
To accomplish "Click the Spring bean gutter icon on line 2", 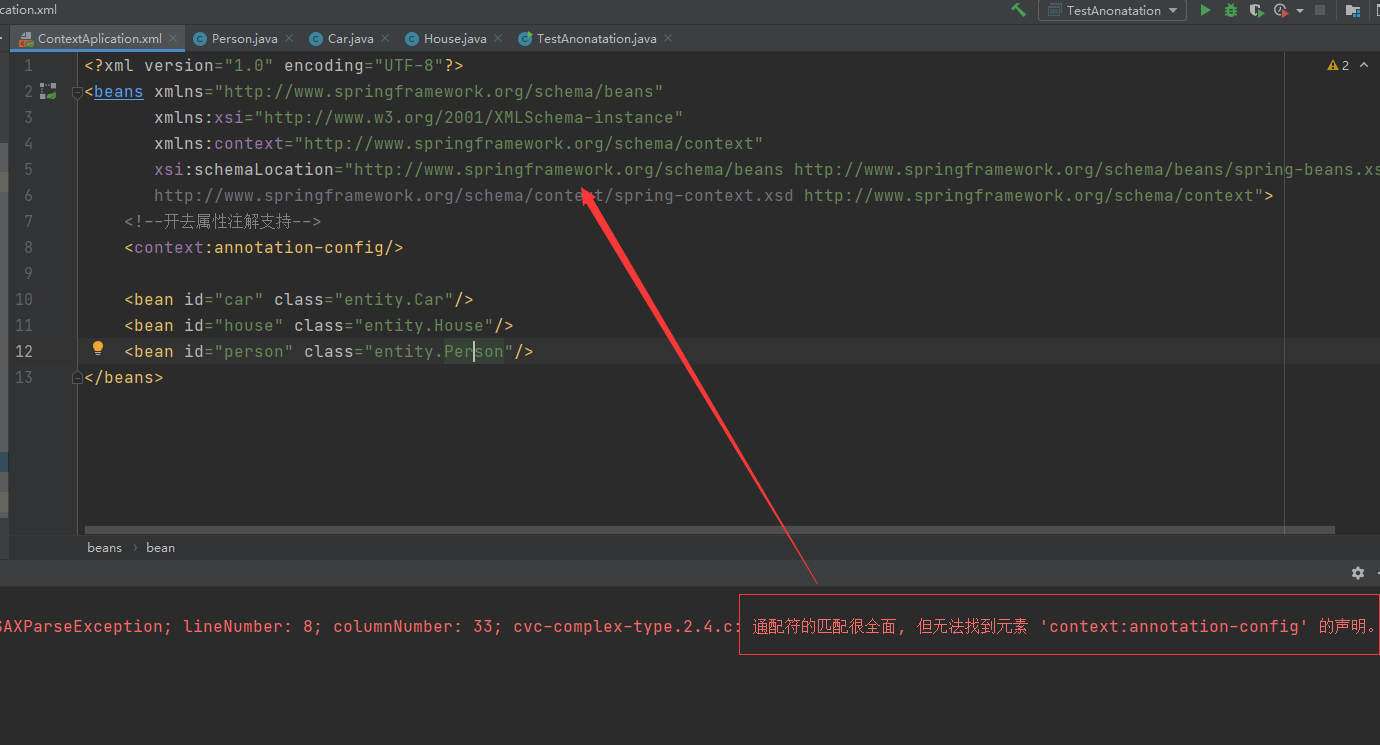I will click(48, 91).
